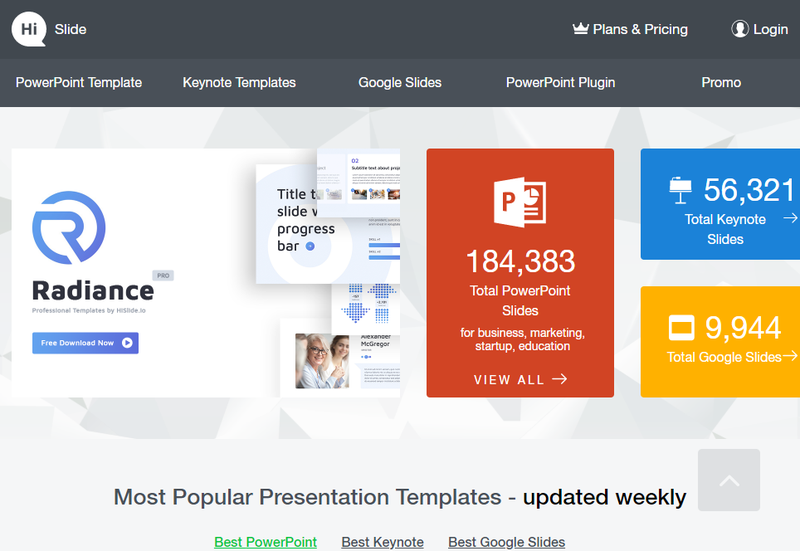Screen dimensions: 800x551
Task: Click the Total Google Slides label
Action: pos(724,357)
